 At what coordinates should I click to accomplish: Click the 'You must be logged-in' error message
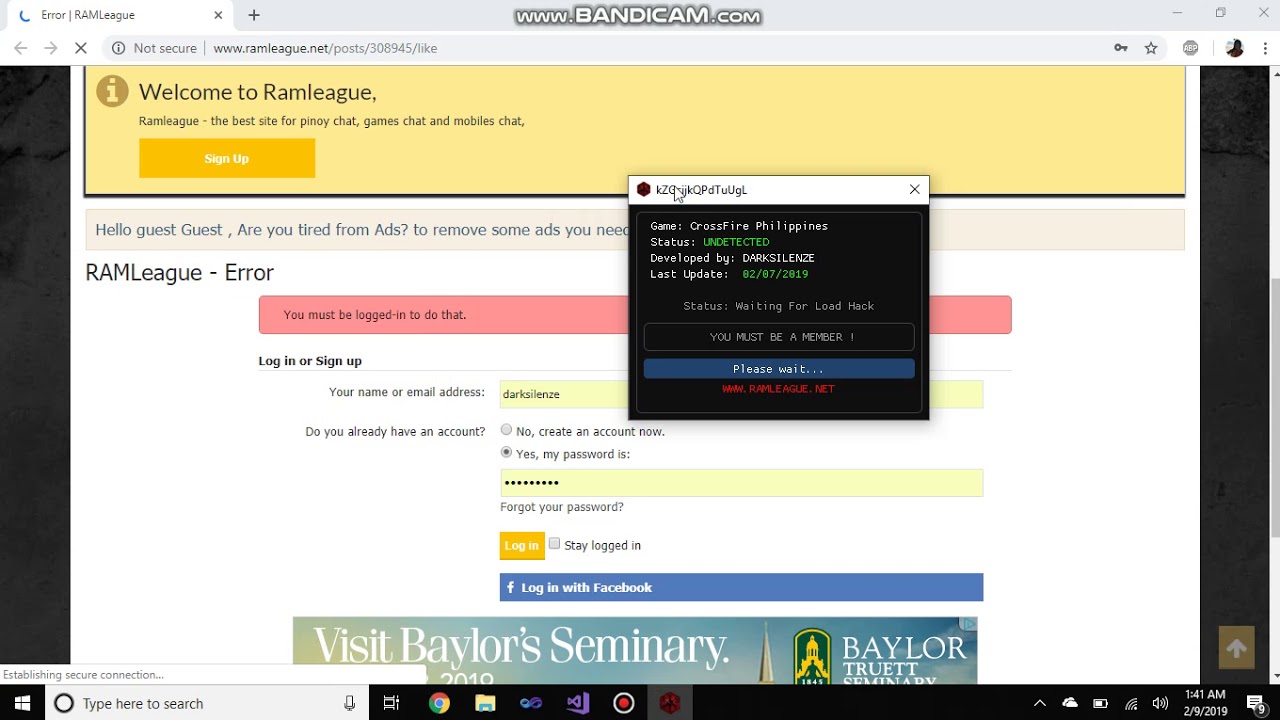coord(635,314)
